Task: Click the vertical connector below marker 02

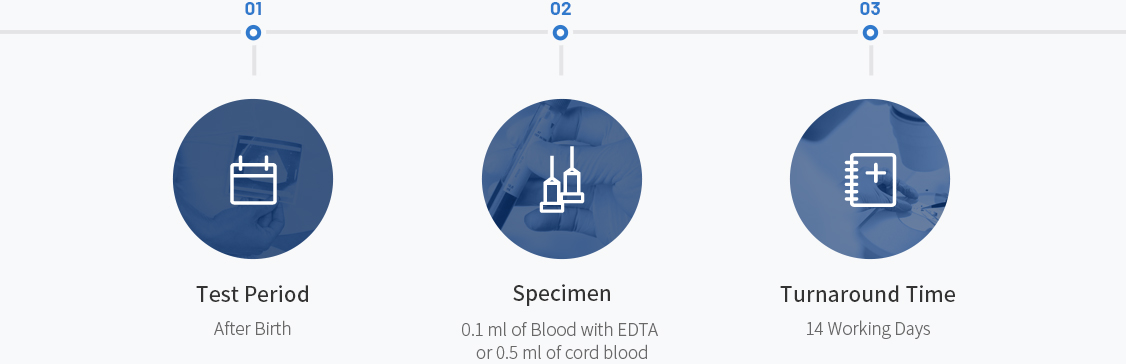Action: point(561,59)
